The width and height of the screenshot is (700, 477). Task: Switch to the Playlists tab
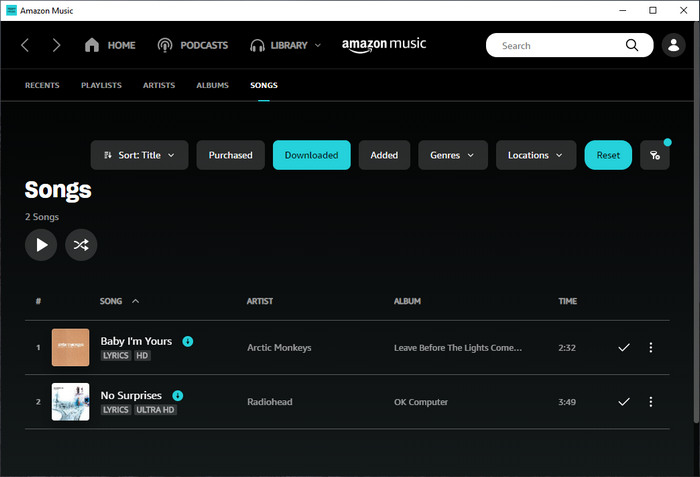pyautogui.click(x=101, y=85)
